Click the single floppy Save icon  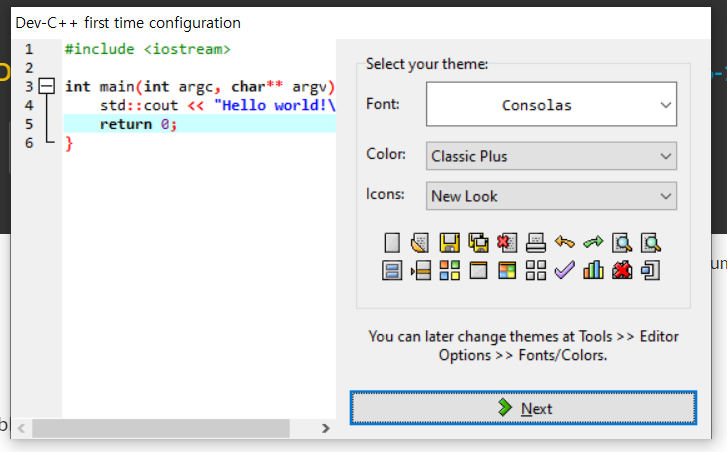click(449, 242)
